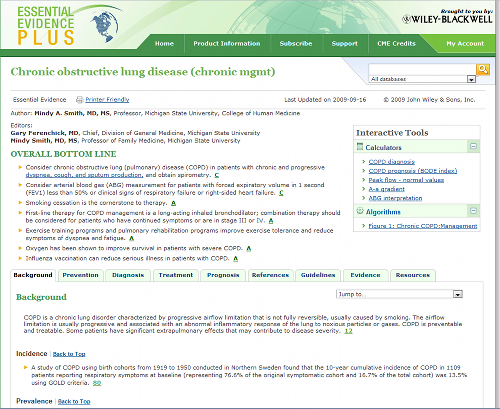
Task: Click the orange search magnifier icon
Action: pos(483,70)
